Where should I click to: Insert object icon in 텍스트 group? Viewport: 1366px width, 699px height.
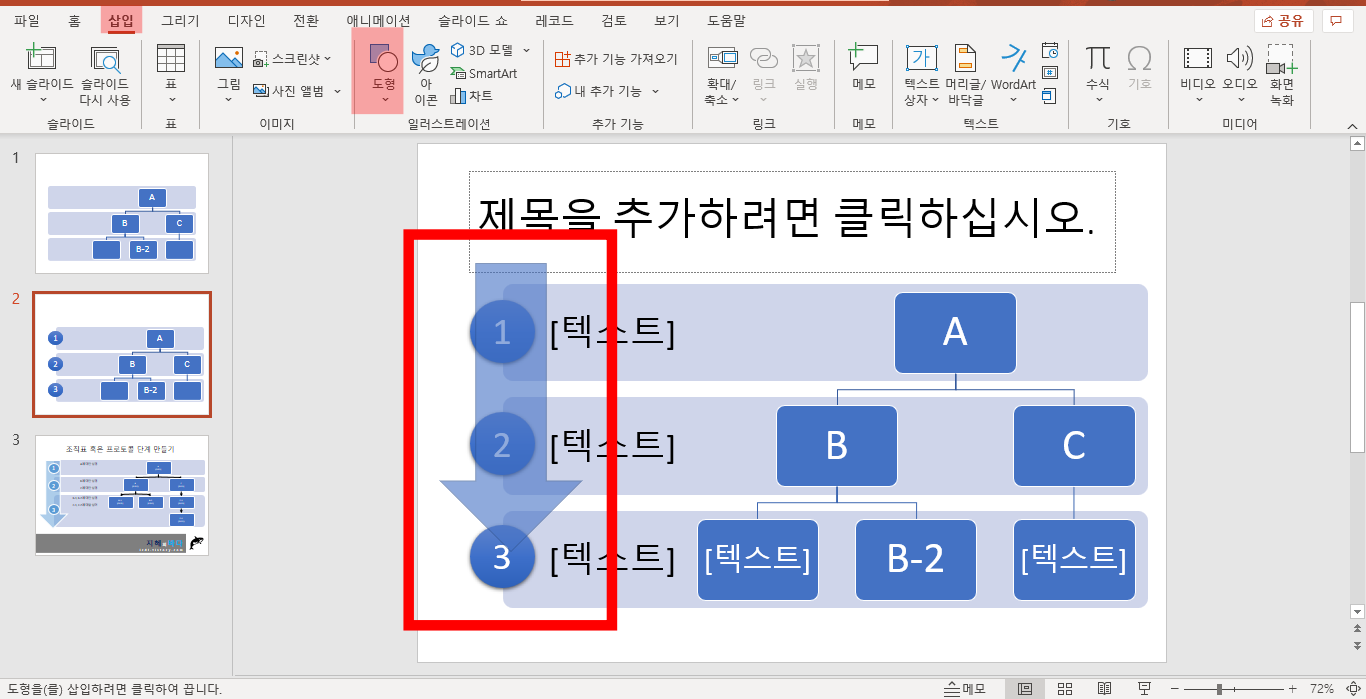(1050, 96)
